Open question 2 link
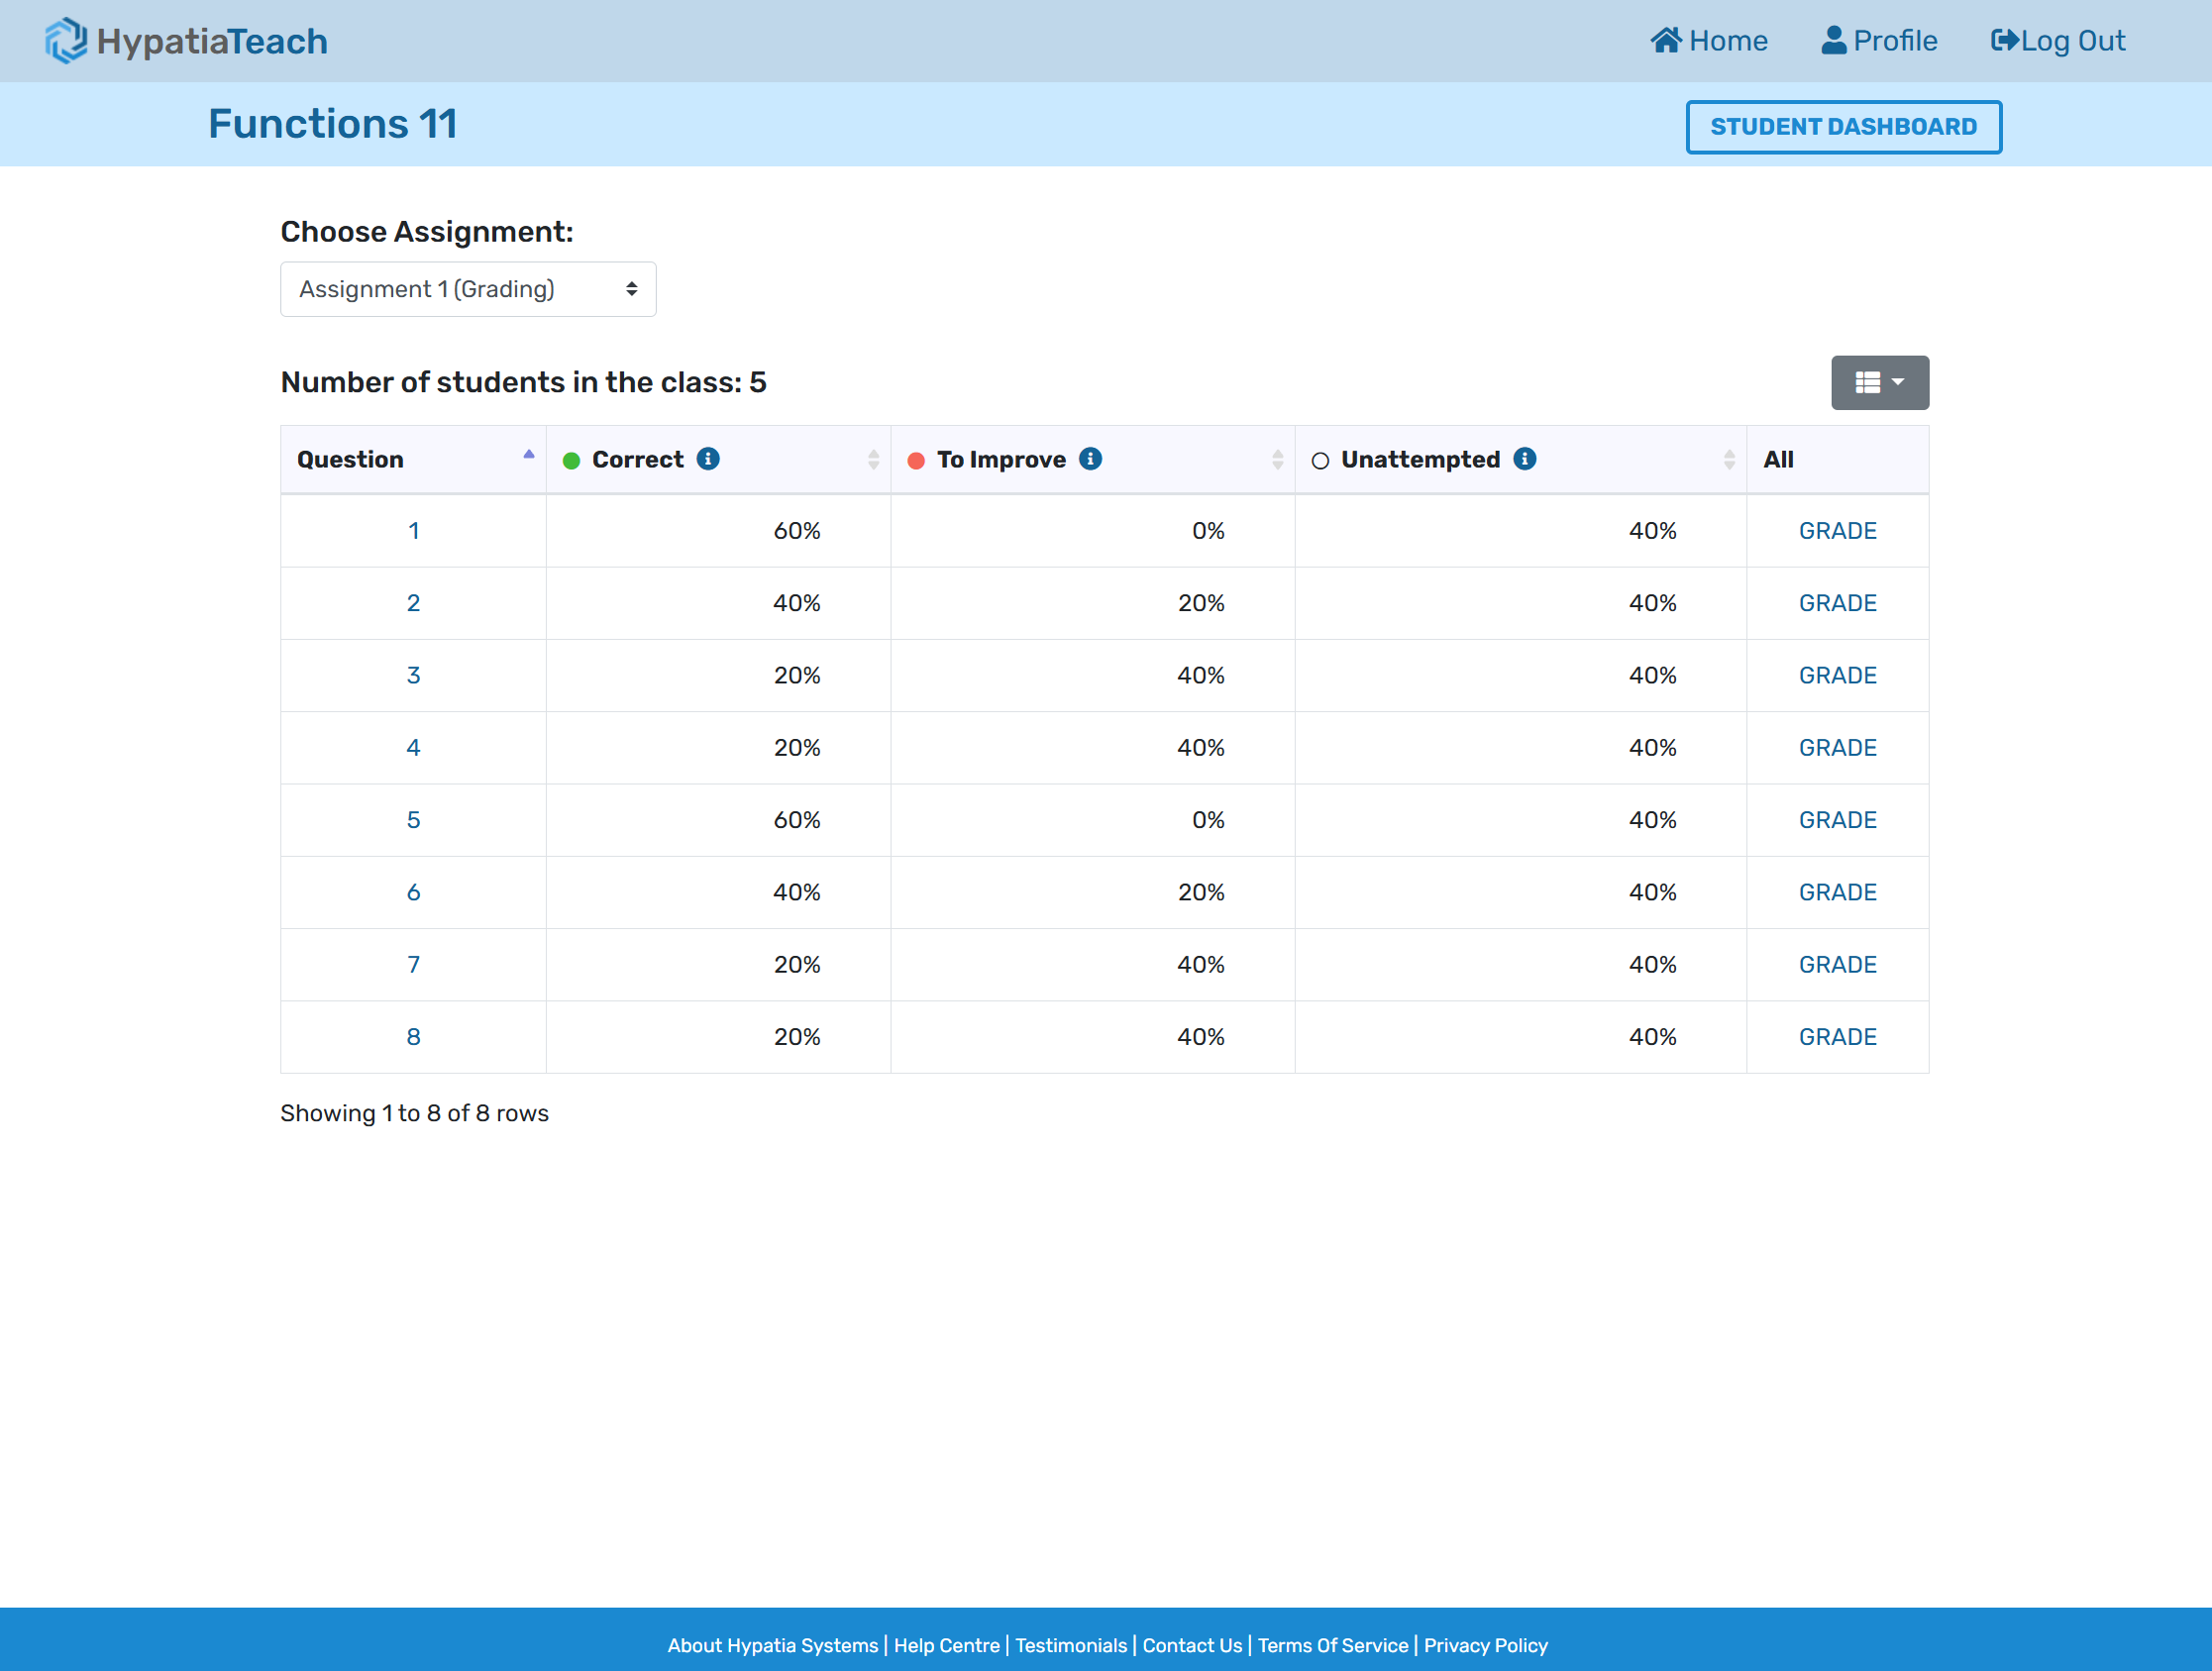Image resolution: width=2212 pixels, height=1671 pixels. [413, 603]
